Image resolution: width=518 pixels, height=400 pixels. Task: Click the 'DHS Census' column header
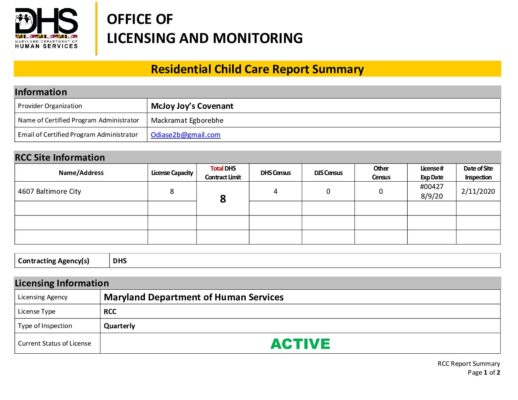(275, 173)
